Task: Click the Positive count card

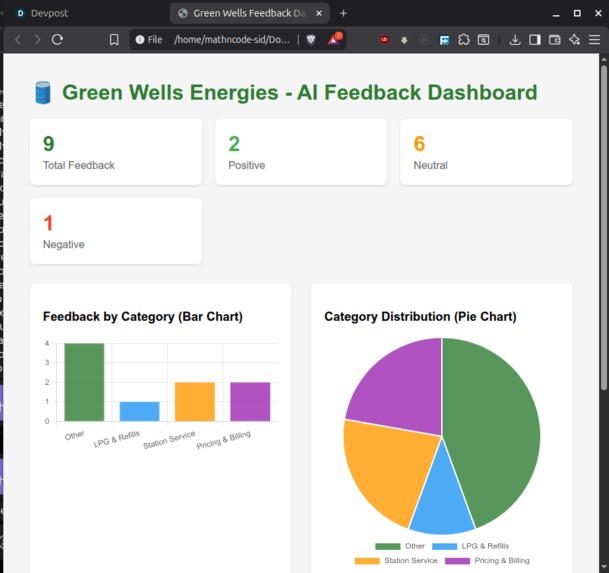Action: click(301, 152)
